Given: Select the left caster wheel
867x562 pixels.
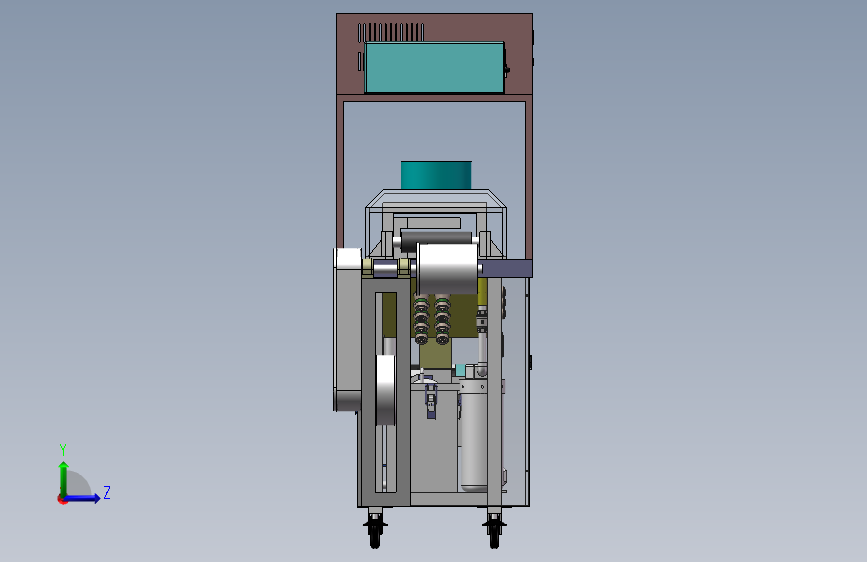Looking at the screenshot, I should pyautogui.click(x=375, y=530).
